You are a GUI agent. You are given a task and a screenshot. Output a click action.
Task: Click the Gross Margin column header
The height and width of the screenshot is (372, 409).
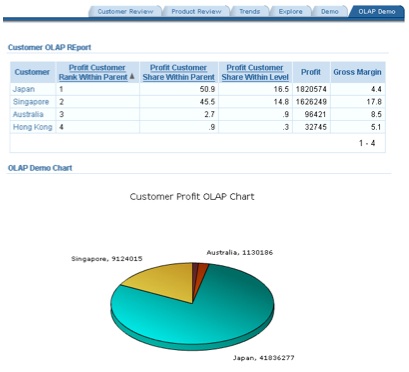(357, 72)
